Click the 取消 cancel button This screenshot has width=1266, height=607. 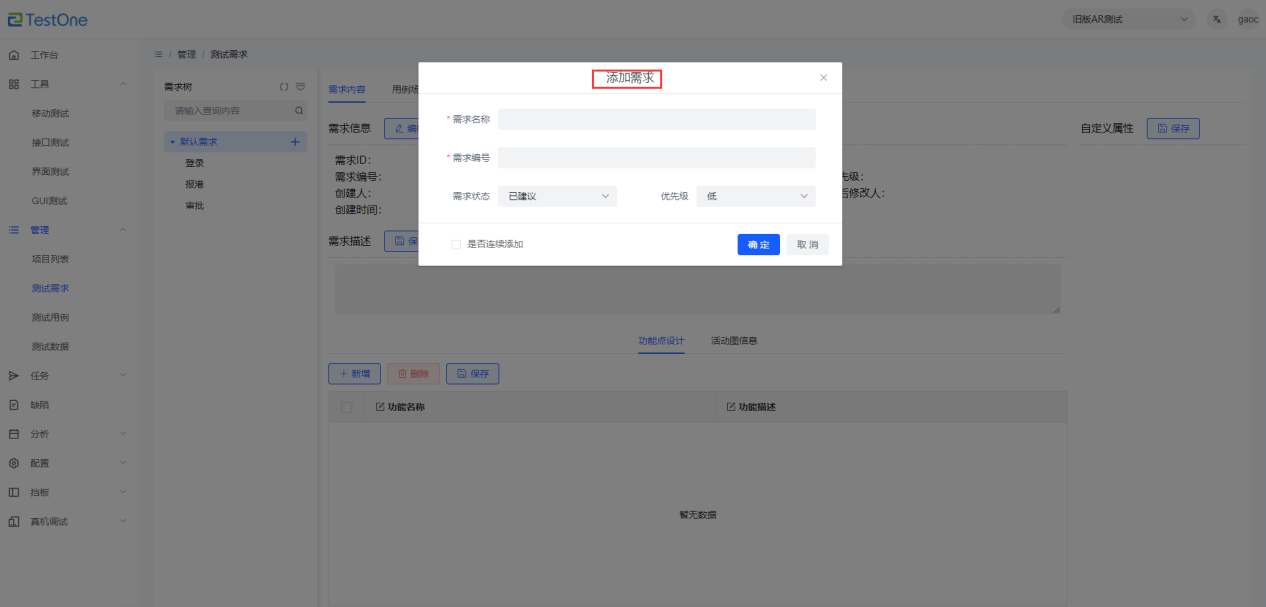tap(807, 245)
